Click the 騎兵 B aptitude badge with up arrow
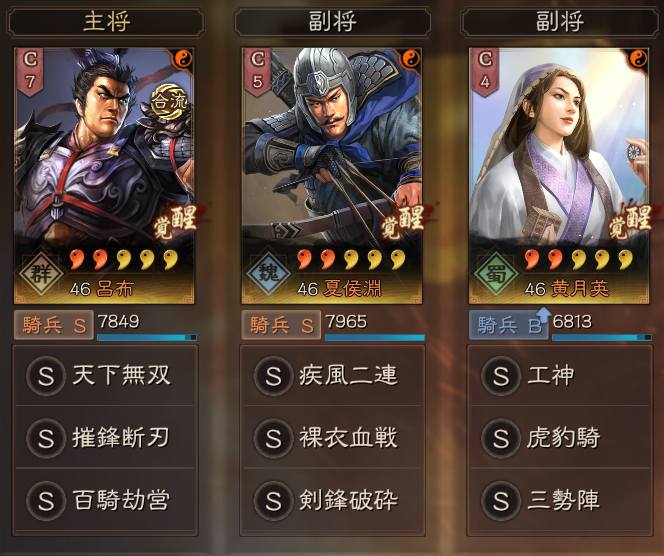 click(509, 325)
